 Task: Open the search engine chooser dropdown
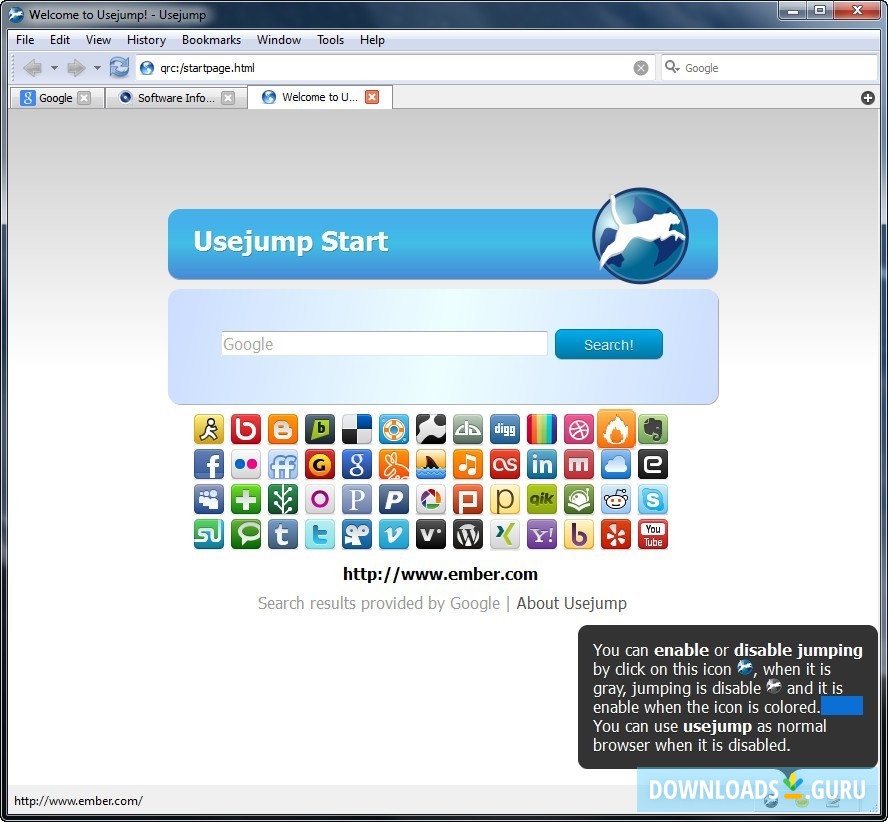click(672, 67)
